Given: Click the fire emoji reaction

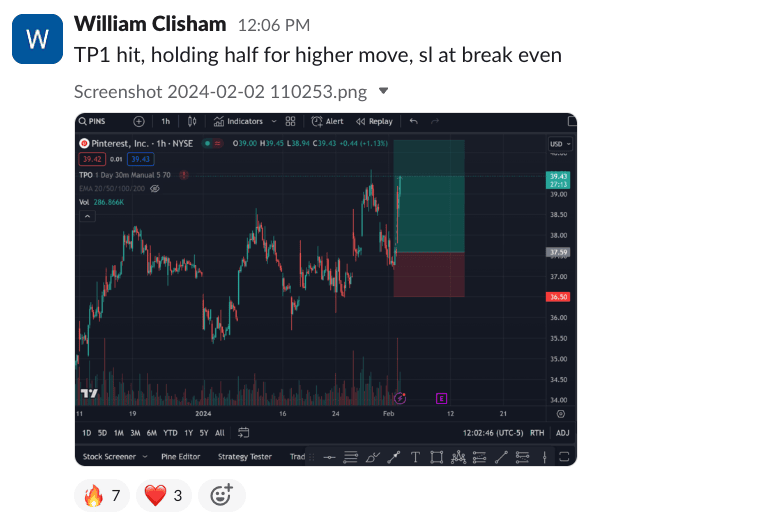Looking at the screenshot, I should pos(102,495).
